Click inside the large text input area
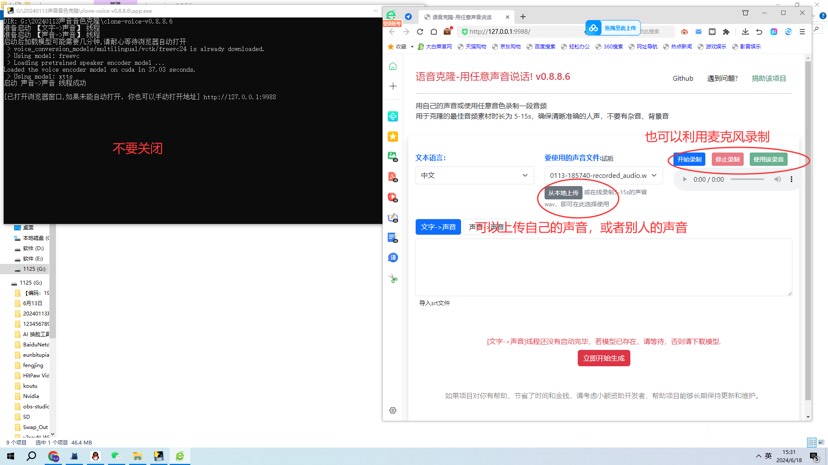828x465 pixels. tap(603, 266)
